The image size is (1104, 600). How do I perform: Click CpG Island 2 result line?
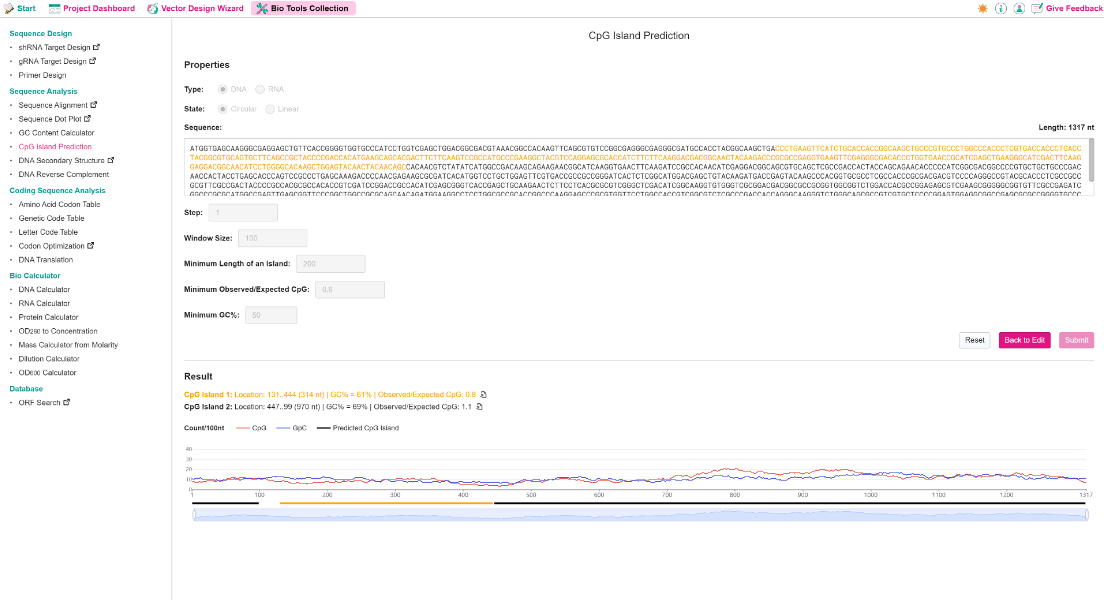pos(328,406)
